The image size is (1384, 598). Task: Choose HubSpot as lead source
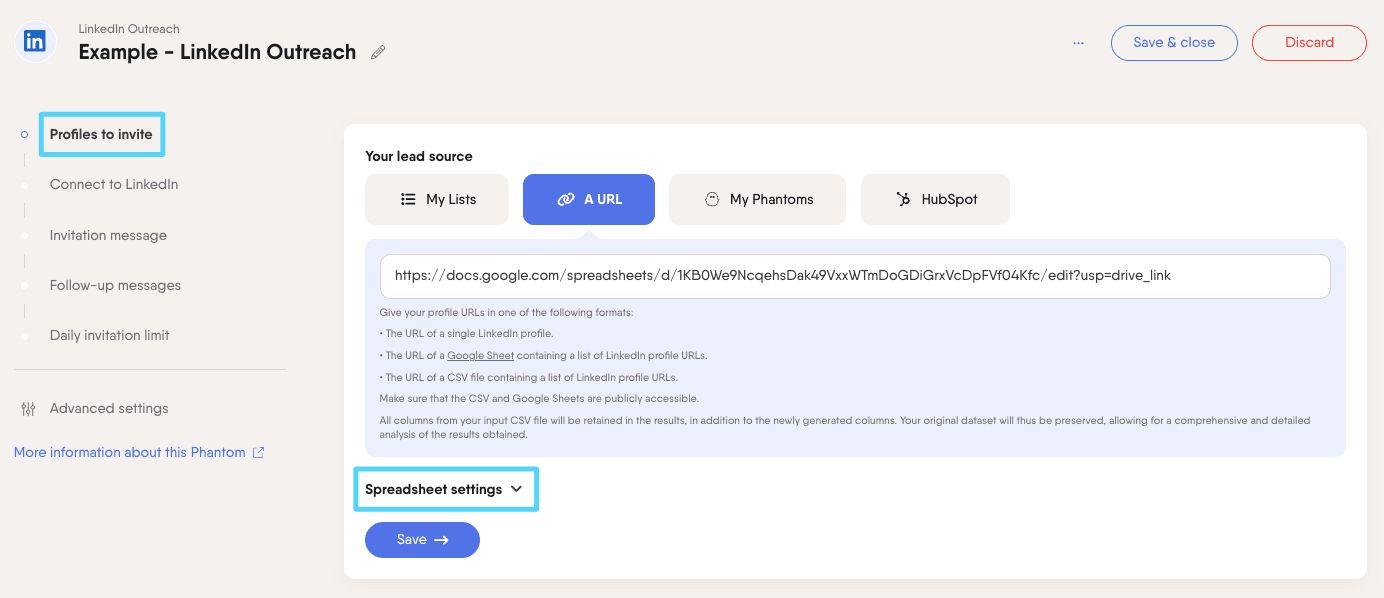click(935, 199)
